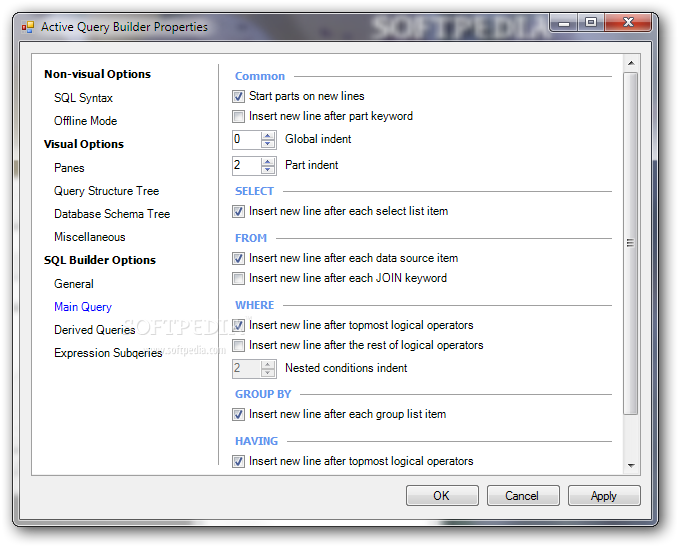Open General SQL builder options

pos(74,284)
